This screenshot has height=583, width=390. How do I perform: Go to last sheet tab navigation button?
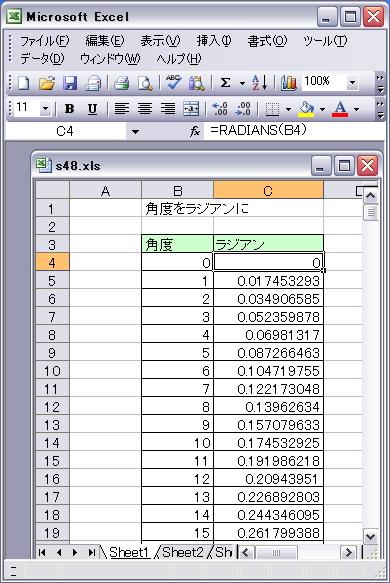(91, 553)
